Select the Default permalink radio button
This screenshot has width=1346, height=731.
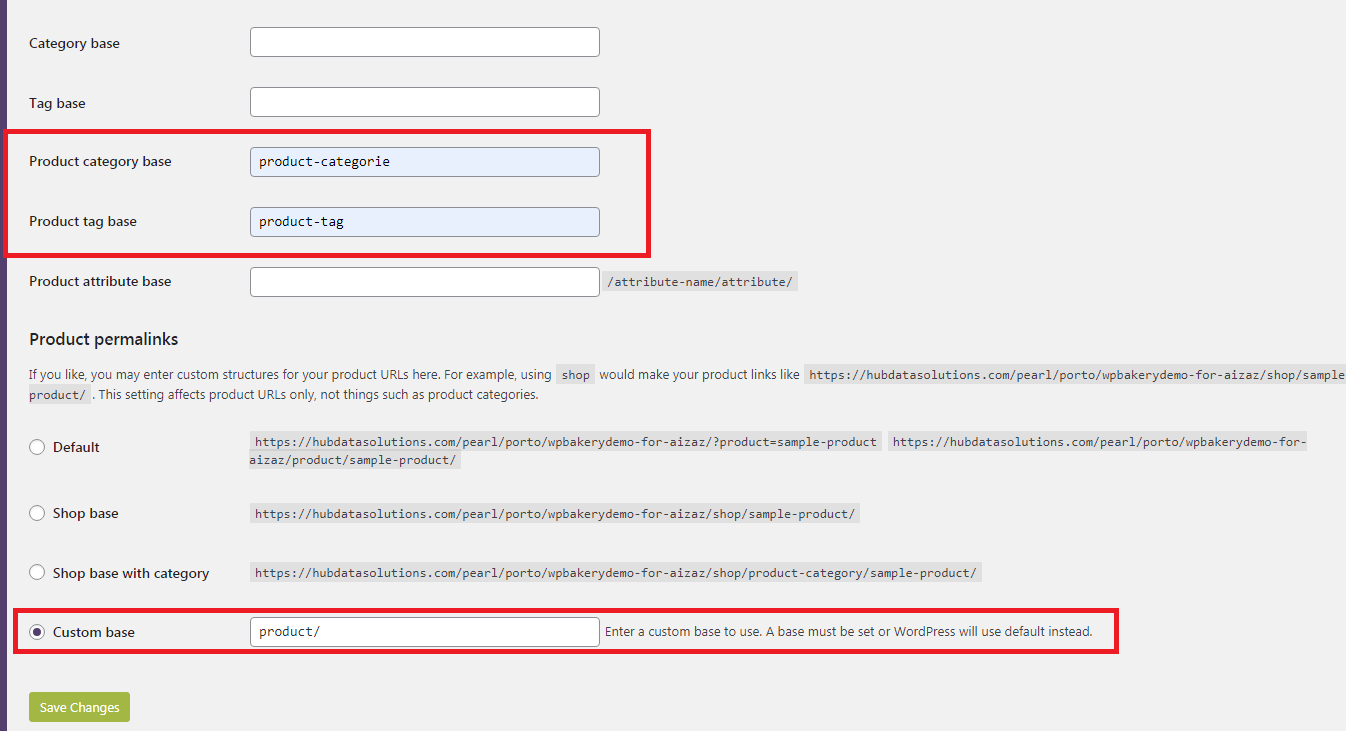tap(37, 447)
